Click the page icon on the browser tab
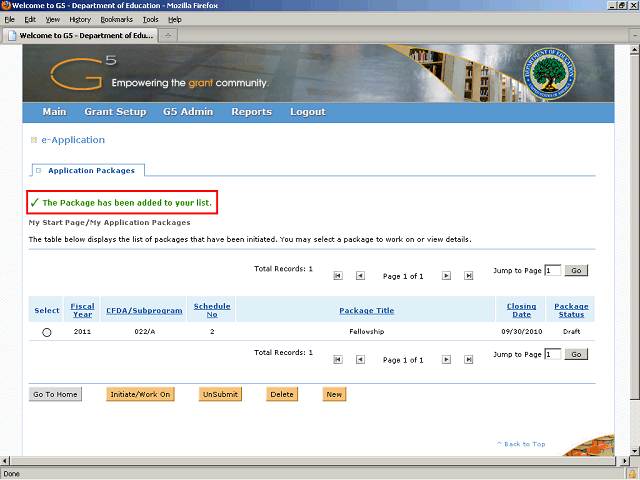This screenshot has width=640, height=480. click(12, 36)
